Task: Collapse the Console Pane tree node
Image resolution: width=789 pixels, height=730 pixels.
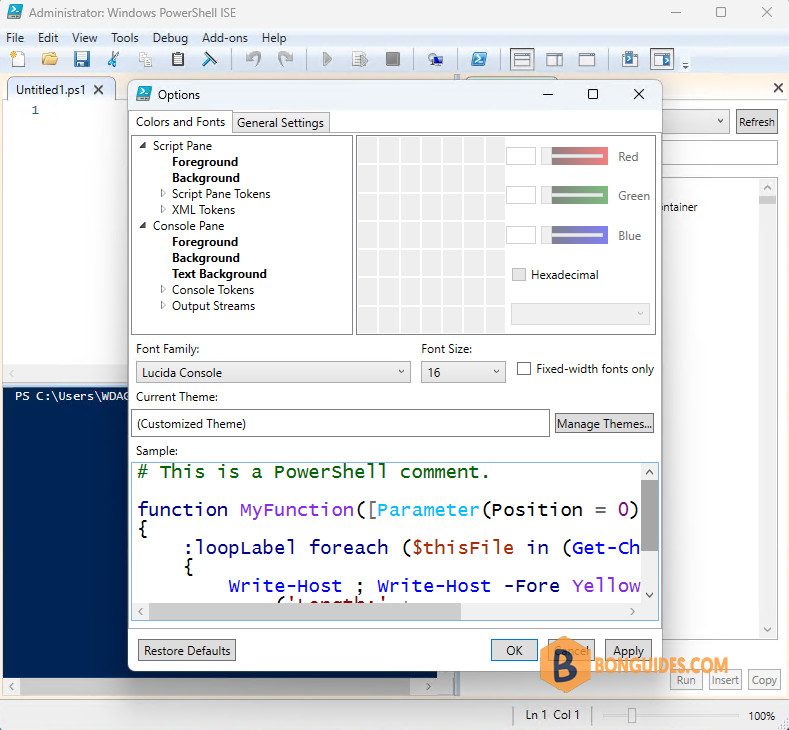Action: click(143, 225)
